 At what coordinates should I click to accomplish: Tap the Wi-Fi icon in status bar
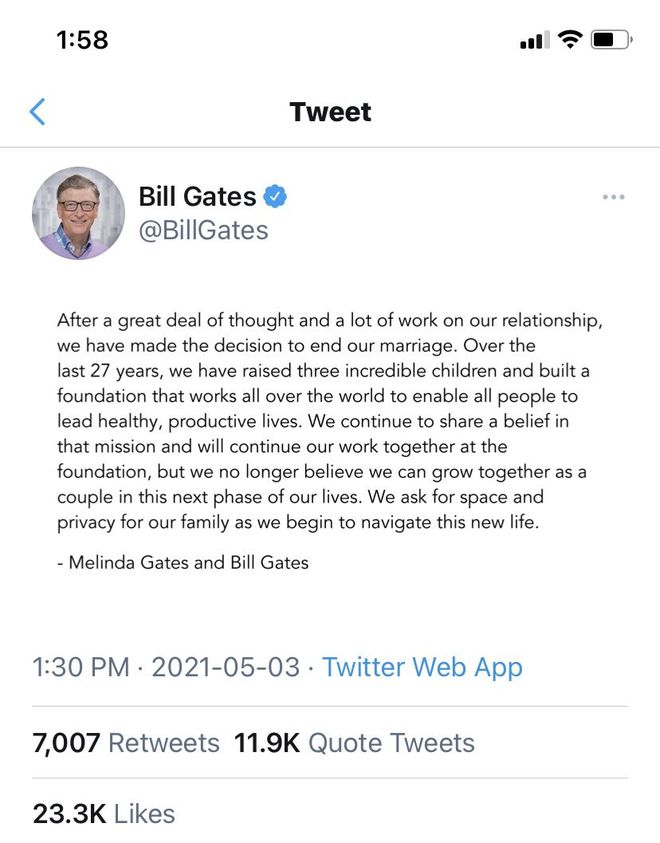click(570, 38)
